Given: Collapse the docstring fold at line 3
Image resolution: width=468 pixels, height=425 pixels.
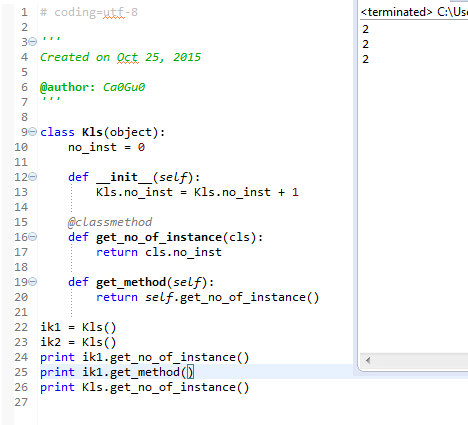Looking at the screenshot, I should tap(32, 42).
